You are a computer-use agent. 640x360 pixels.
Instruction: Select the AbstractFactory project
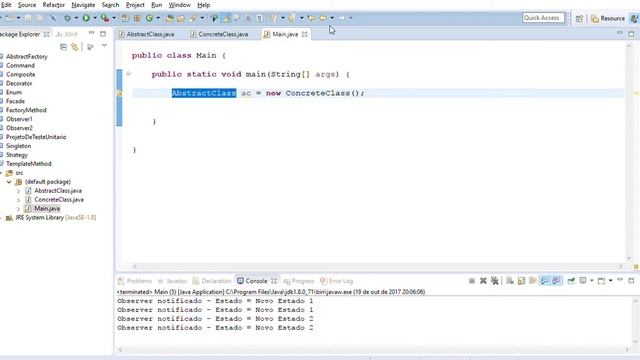pos(27,56)
